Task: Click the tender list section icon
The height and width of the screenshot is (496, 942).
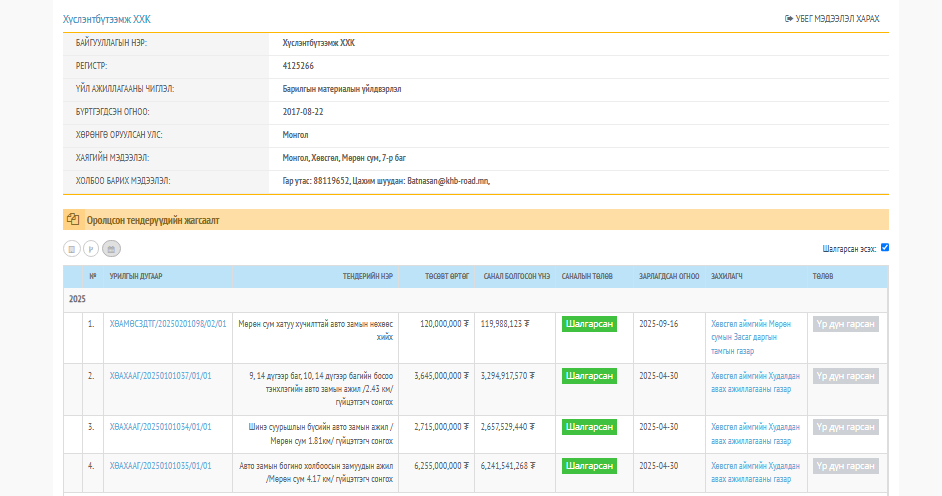Action: 73,219
